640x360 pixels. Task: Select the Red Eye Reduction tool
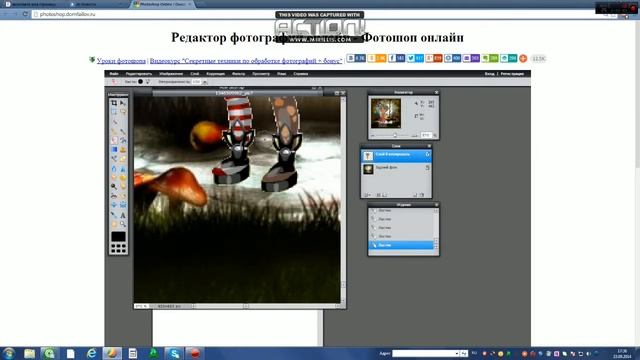coord(114,196)
